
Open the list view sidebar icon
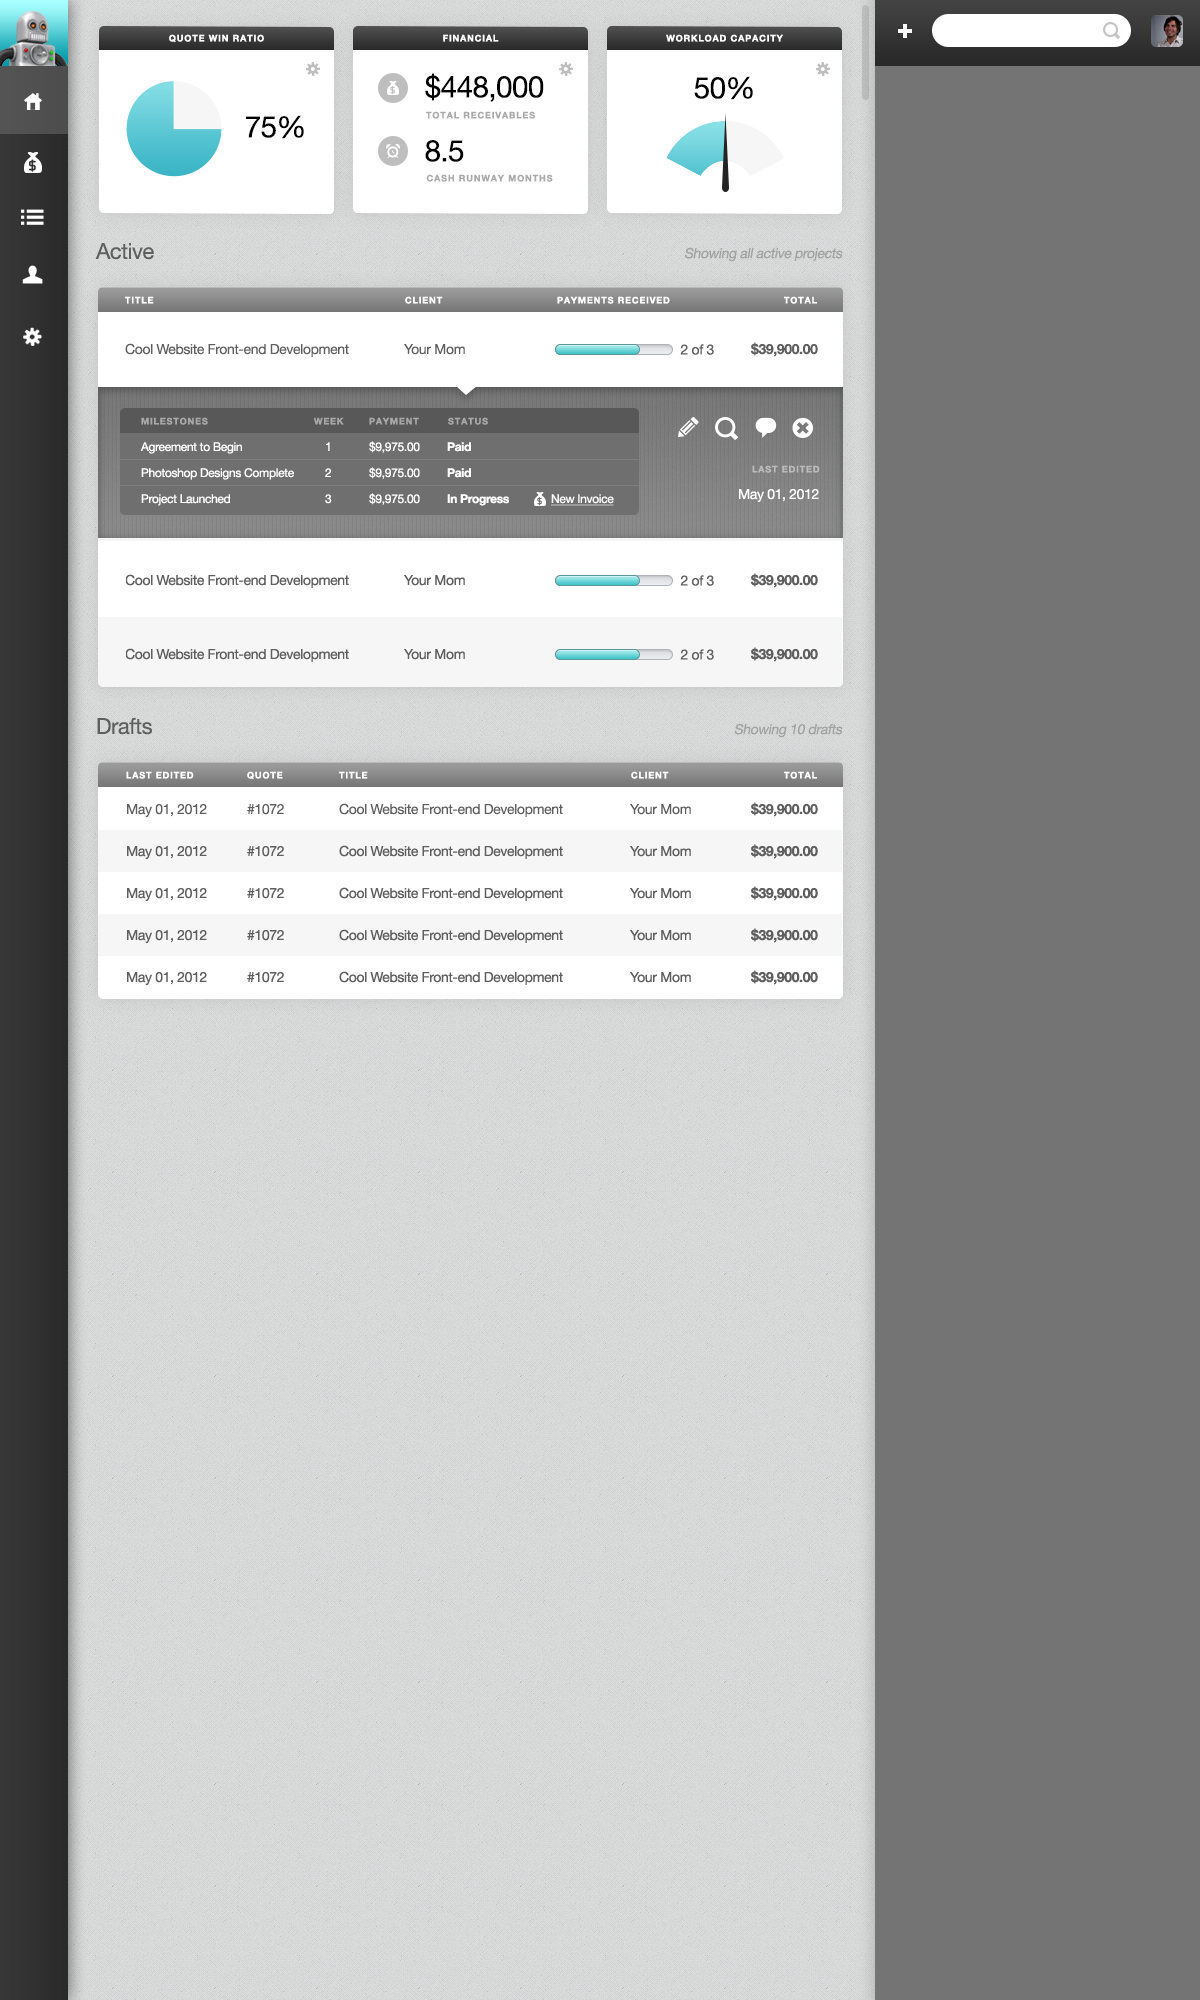(x=33, y=217)
